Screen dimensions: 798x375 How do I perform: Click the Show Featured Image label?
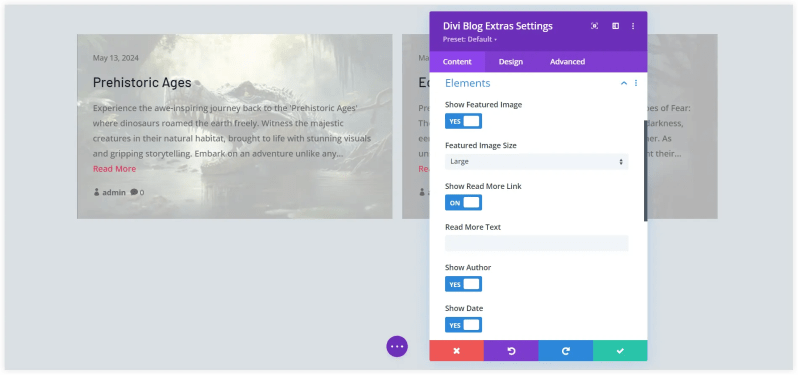pyautogui.click(x=483, y=105)
